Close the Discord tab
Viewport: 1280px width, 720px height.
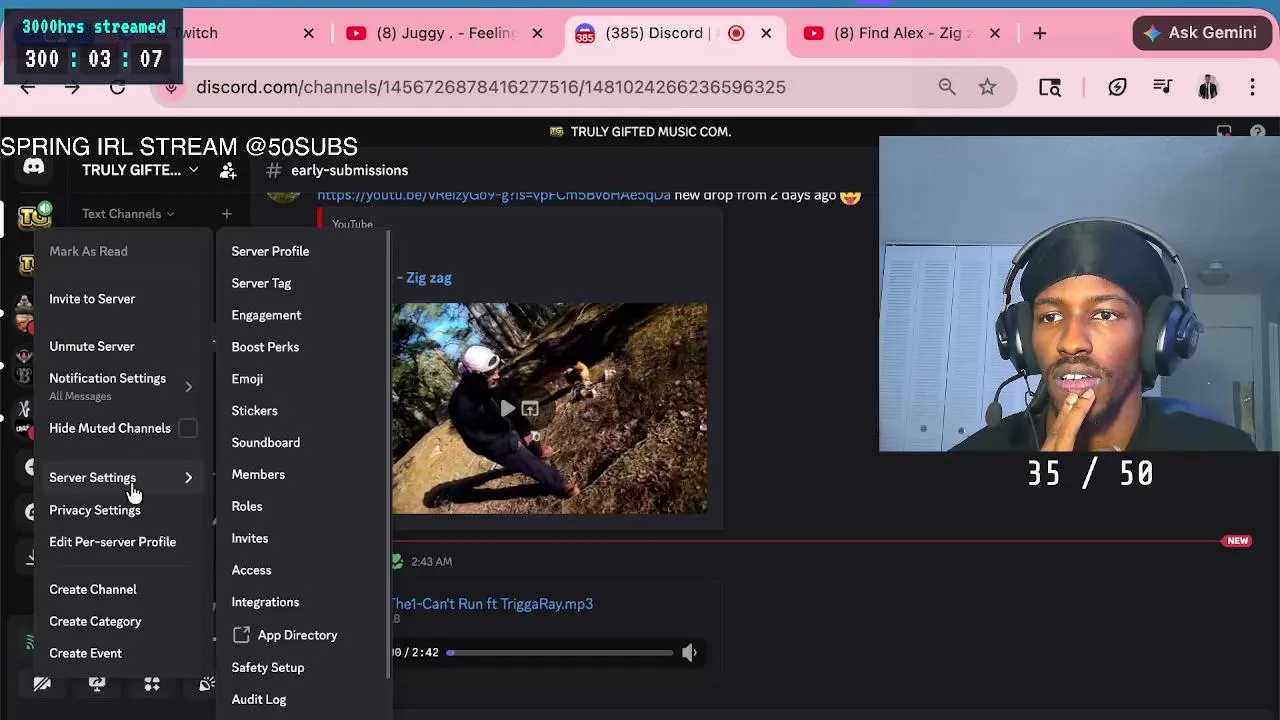click(x=766, y=33)
